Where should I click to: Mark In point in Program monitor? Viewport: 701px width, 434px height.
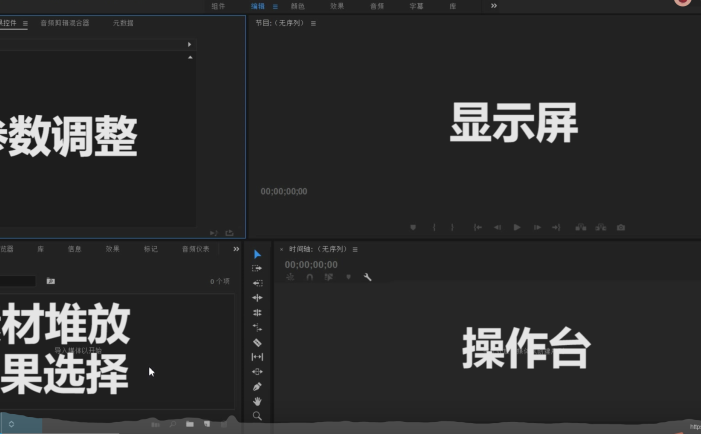[434, 228]
